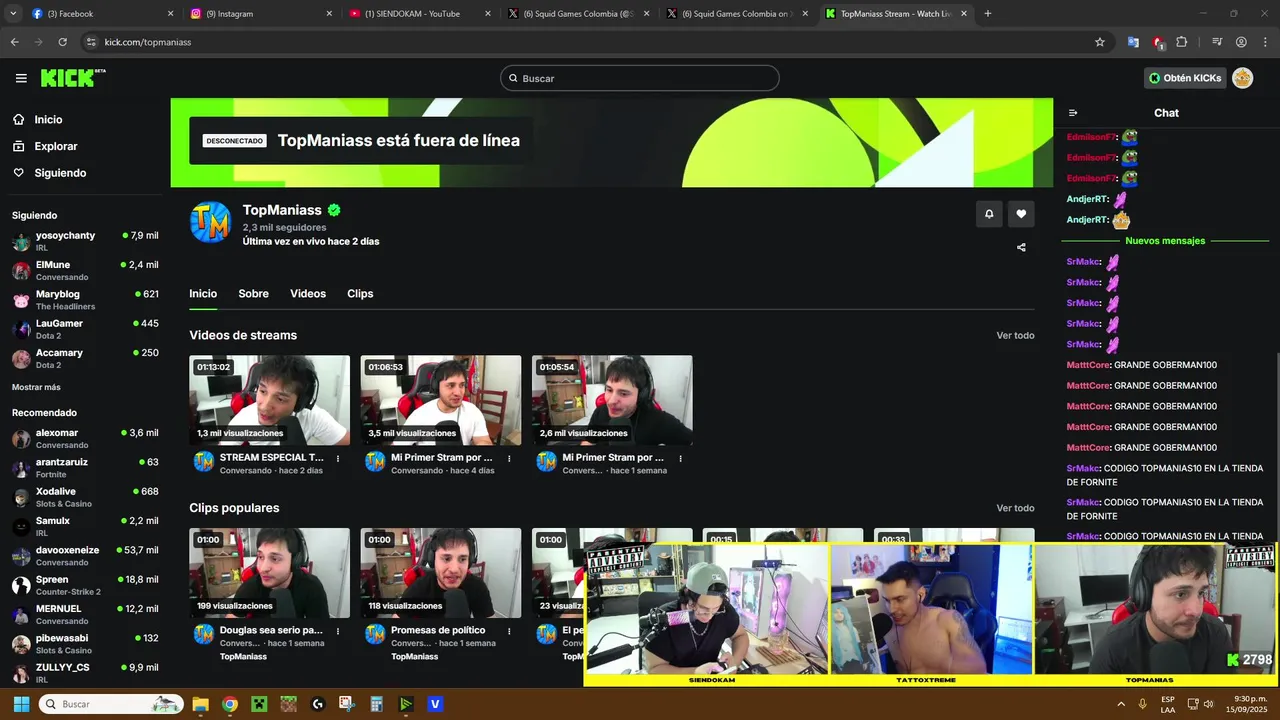Bookmark this page with the star icon
The width and height of the screenshot is (1280, 720).
1100,42
